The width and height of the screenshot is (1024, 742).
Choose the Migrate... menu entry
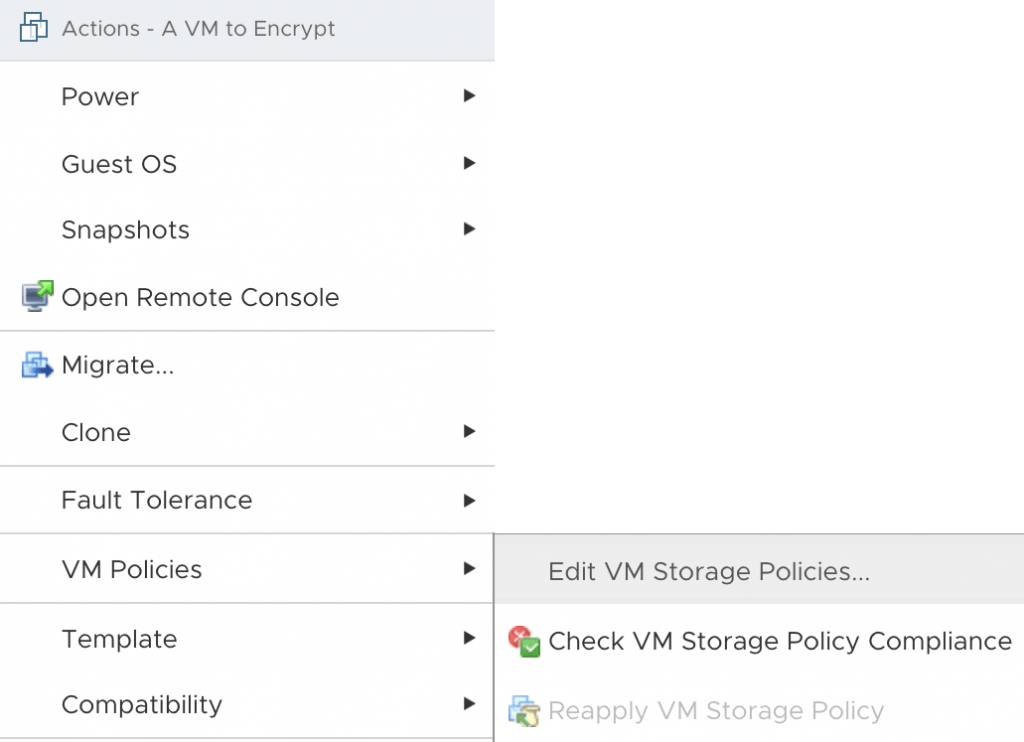247,365
